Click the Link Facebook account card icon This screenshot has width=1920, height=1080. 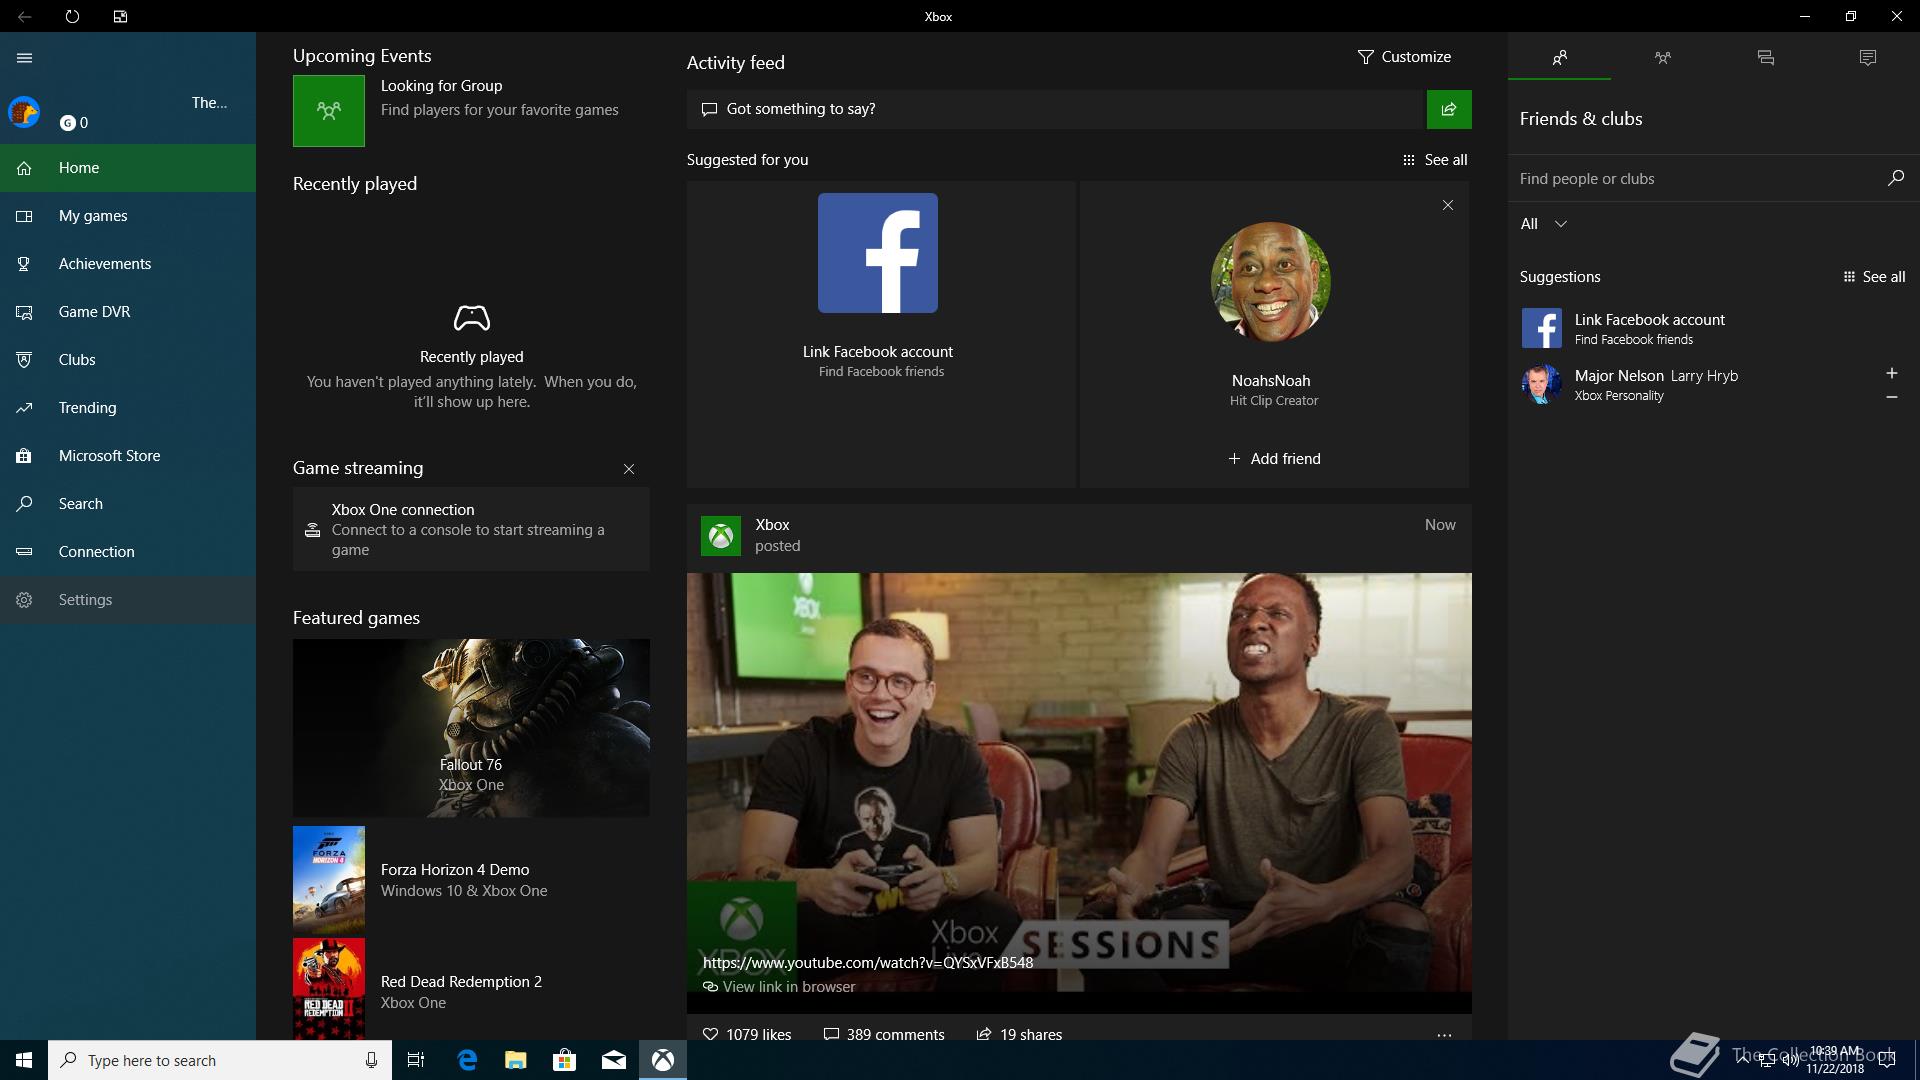878,253
